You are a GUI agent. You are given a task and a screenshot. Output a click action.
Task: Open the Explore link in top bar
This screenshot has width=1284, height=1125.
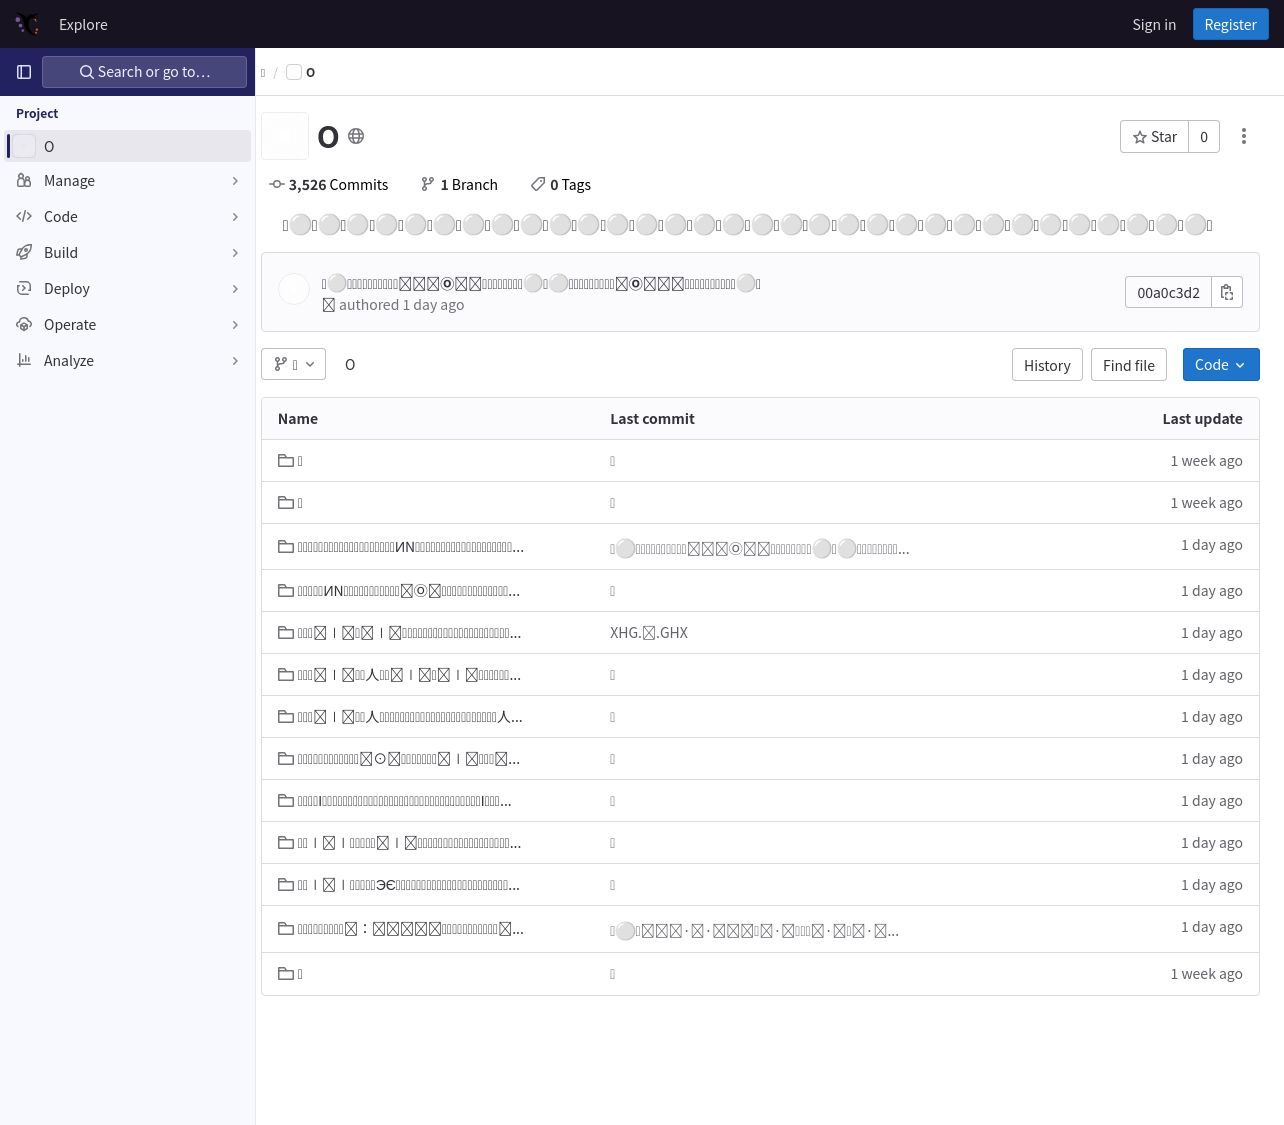coord(83,24)
